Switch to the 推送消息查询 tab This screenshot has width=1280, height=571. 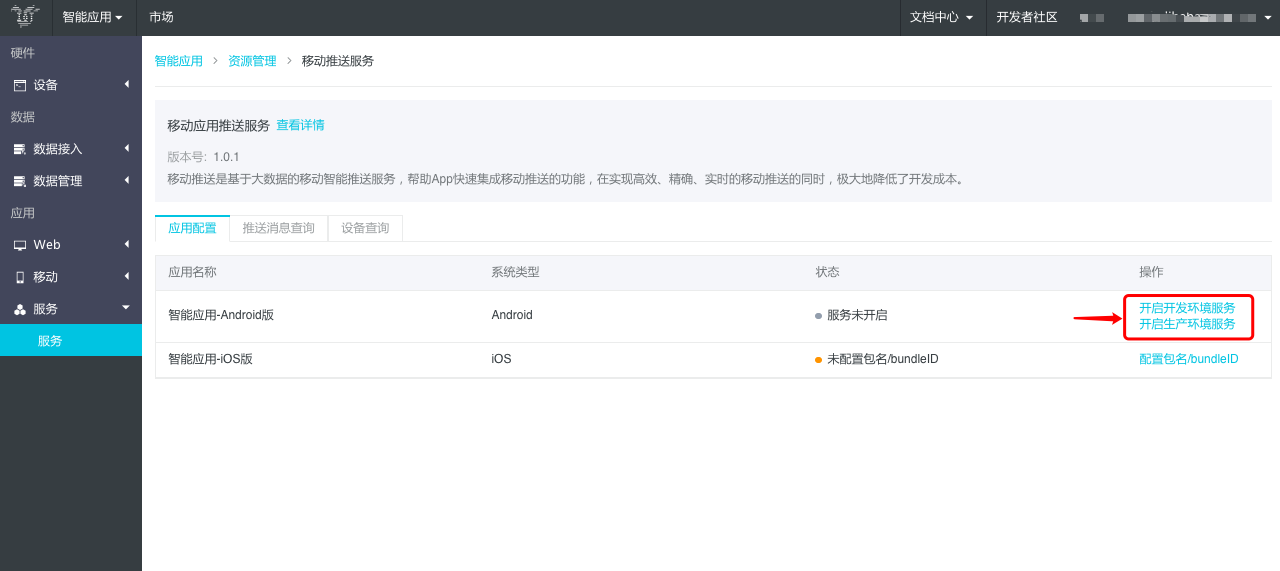(279, 228)
